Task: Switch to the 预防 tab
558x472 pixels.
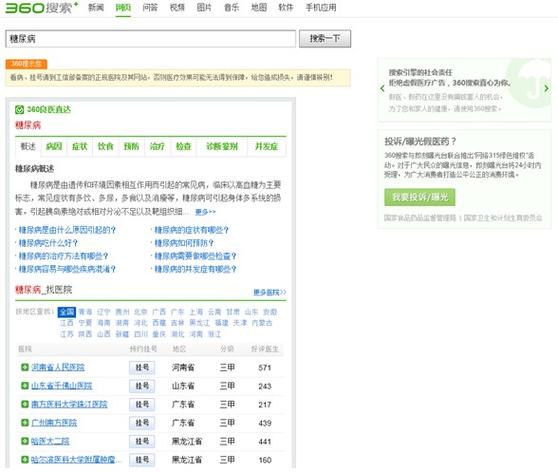Action: (131, 147)
